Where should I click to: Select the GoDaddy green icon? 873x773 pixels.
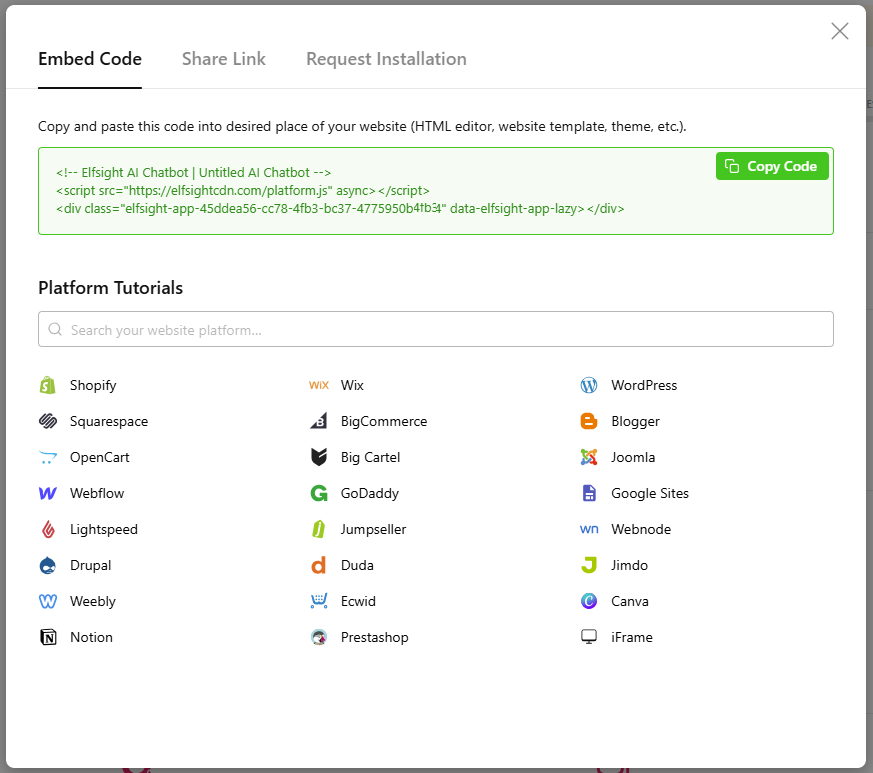[319, 493]
